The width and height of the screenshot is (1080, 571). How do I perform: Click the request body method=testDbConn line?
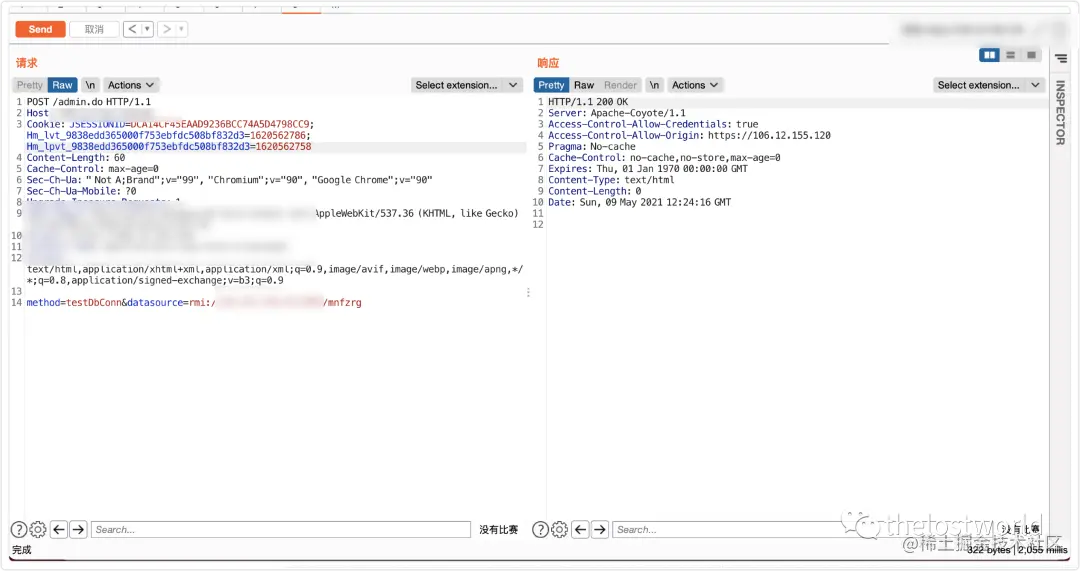(194, 302)
